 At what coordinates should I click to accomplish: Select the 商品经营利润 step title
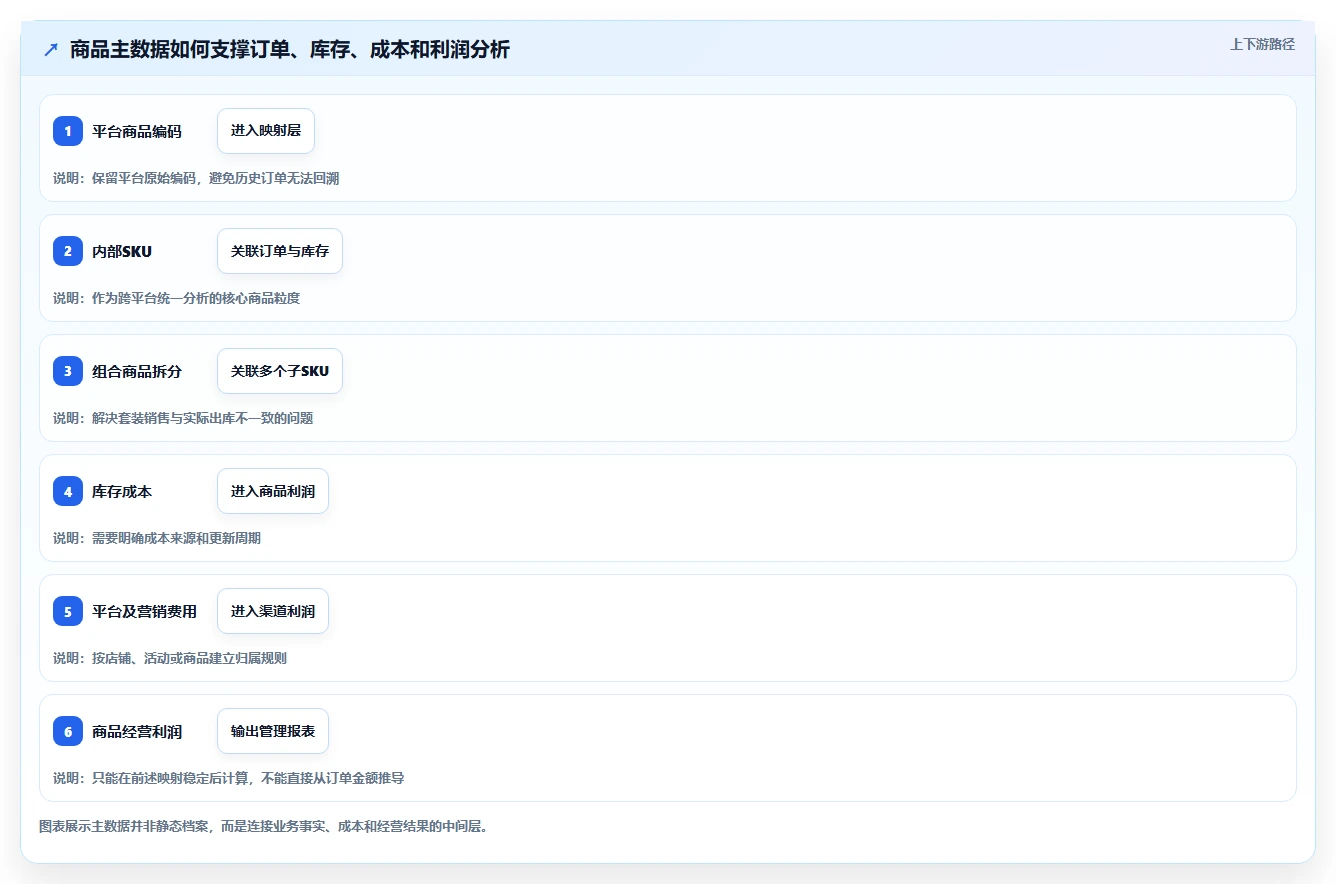click(x=137, y=731)
